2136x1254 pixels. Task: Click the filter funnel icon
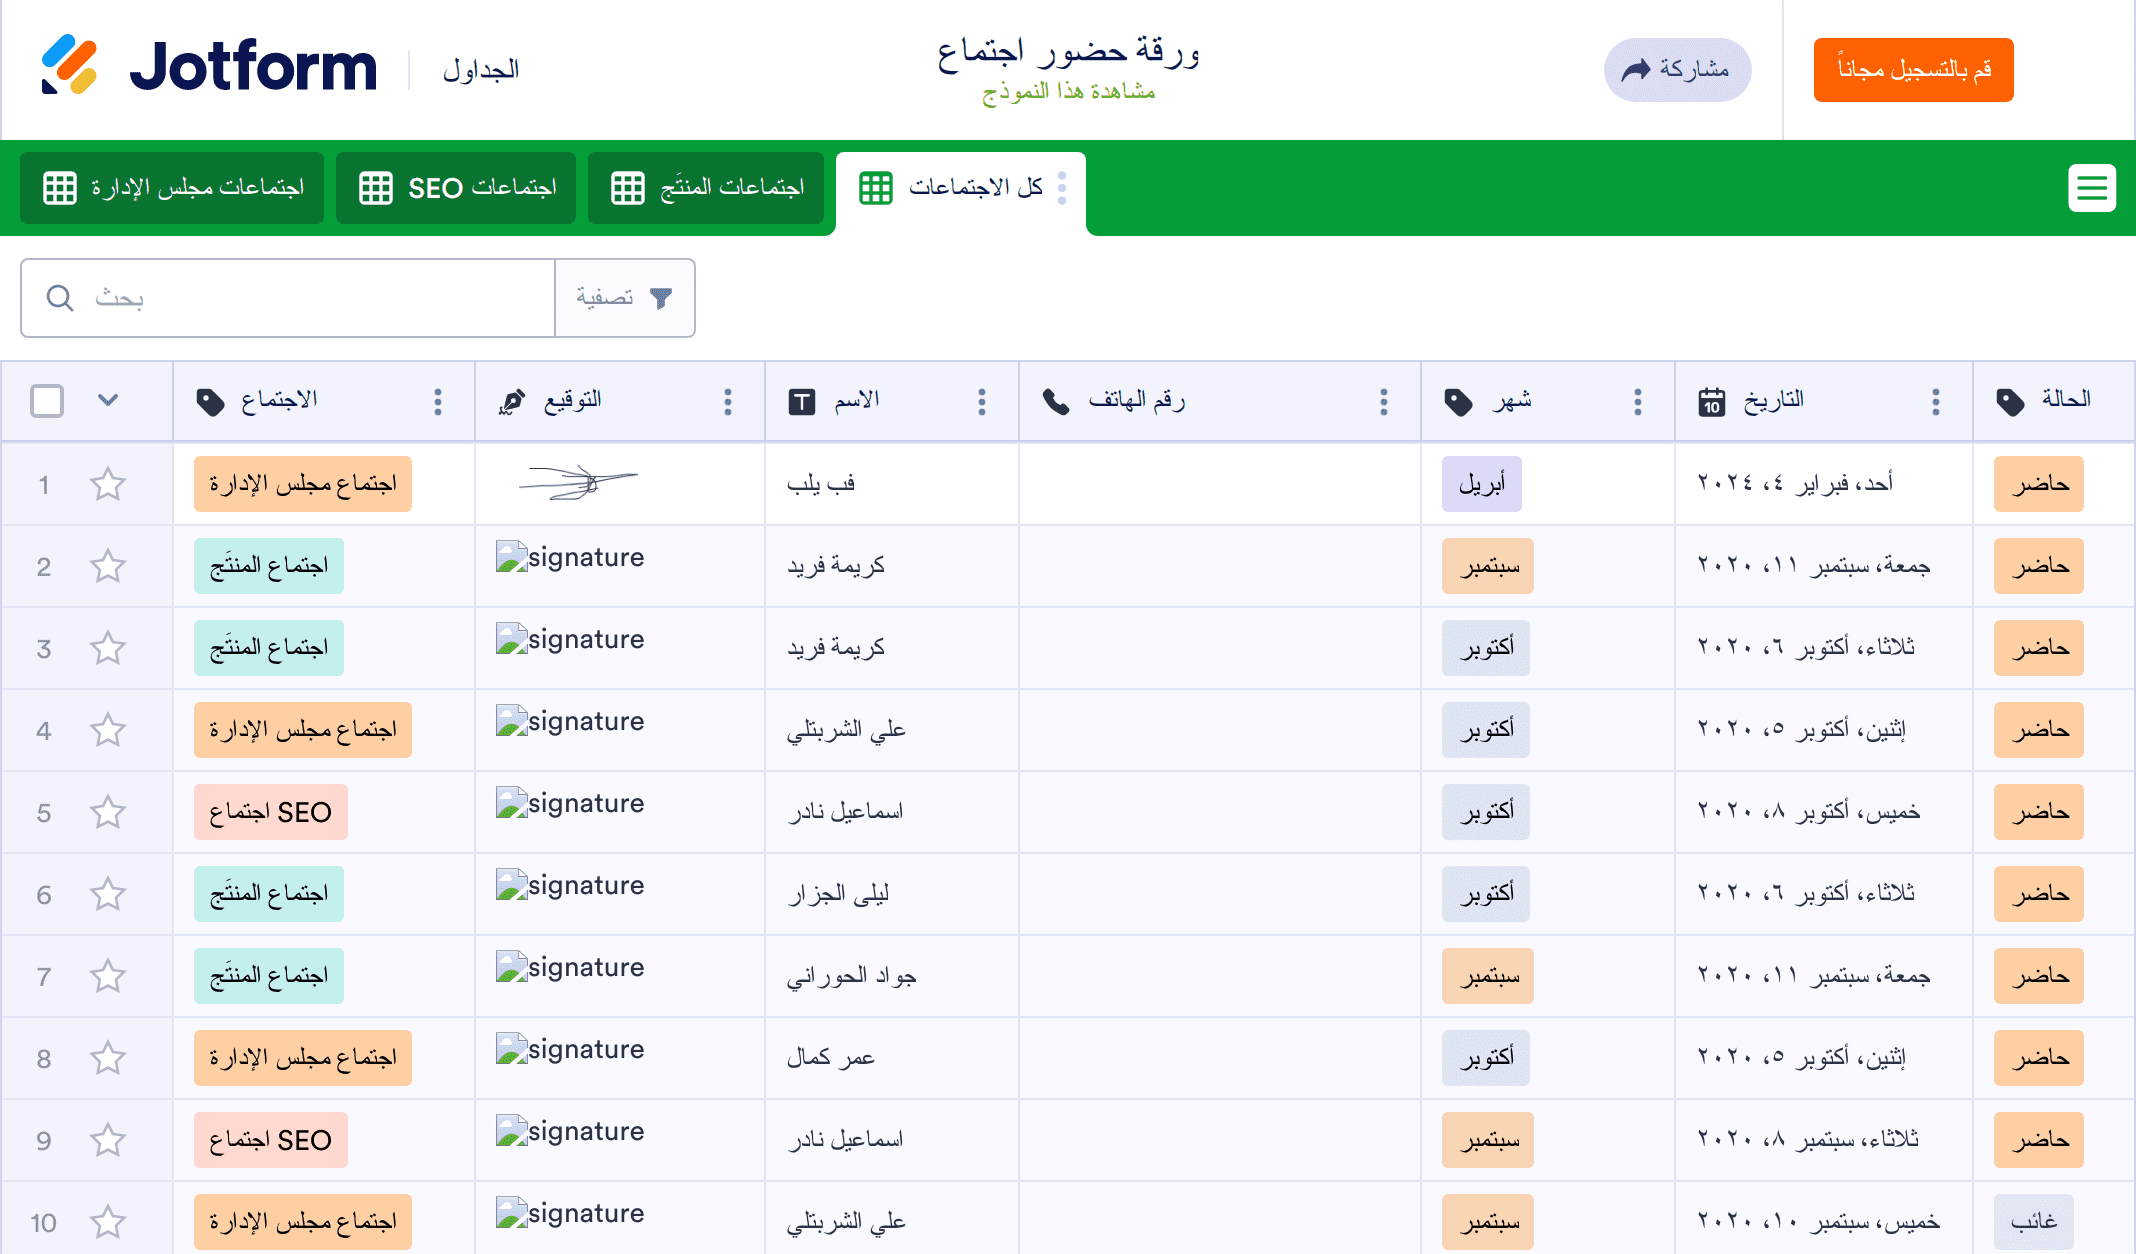(661, 298)
